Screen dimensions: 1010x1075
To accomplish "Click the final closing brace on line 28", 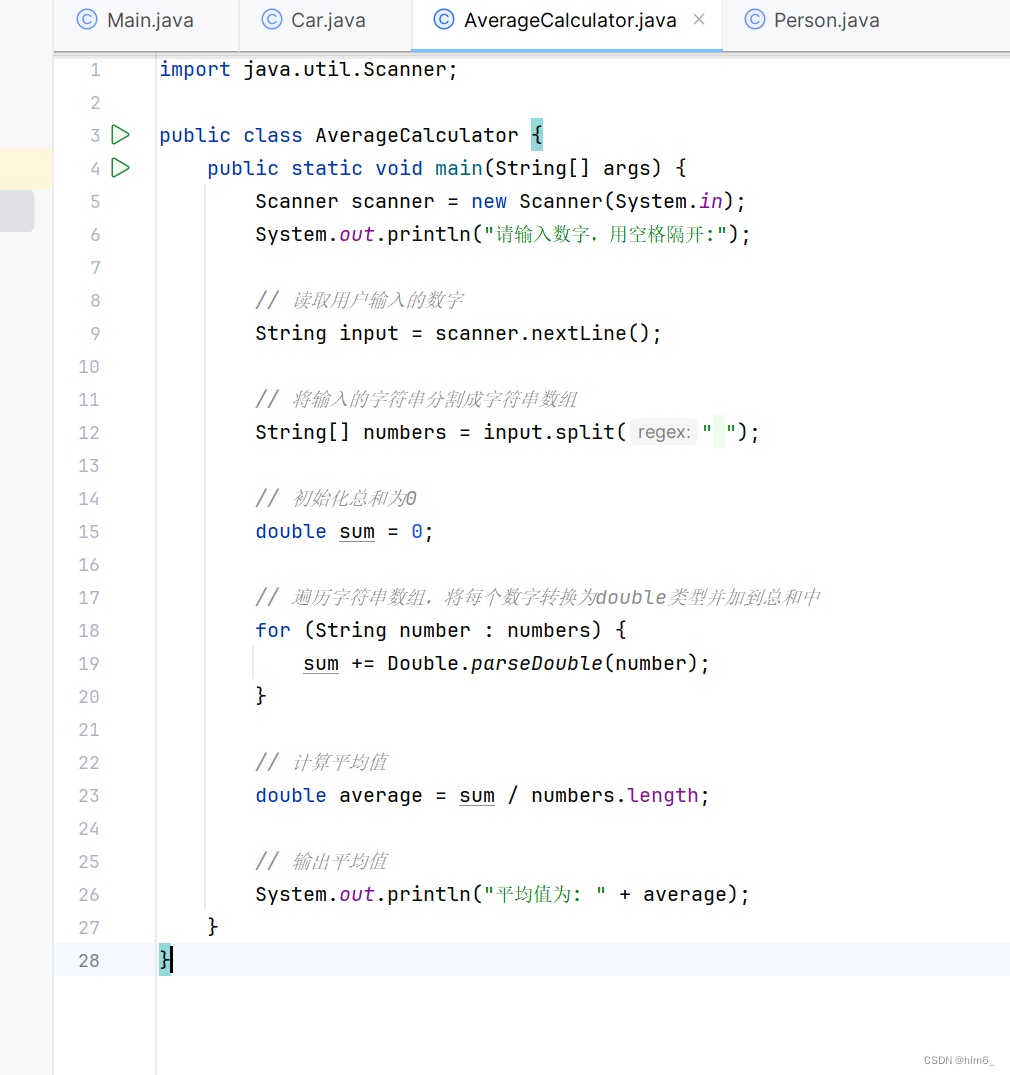I will click(x=165, y=960).
